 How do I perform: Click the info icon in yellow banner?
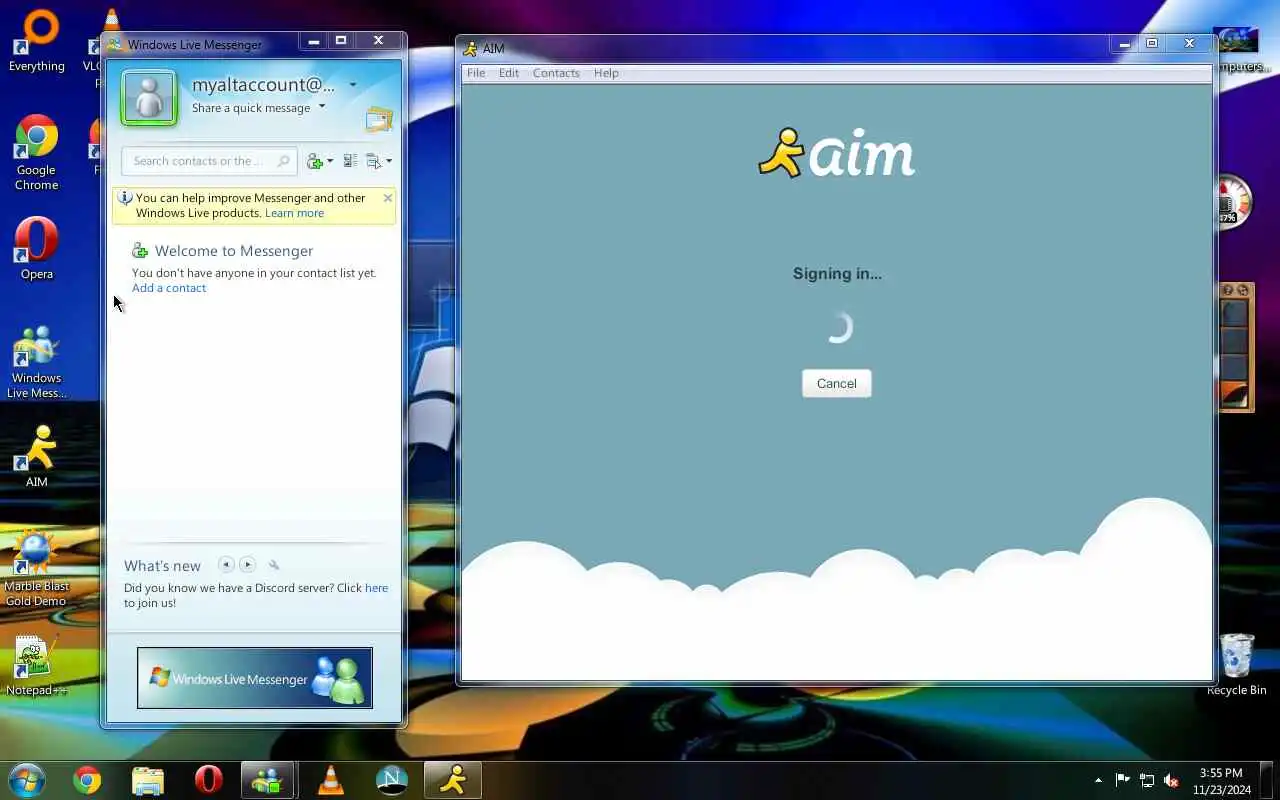coord(125,198)
